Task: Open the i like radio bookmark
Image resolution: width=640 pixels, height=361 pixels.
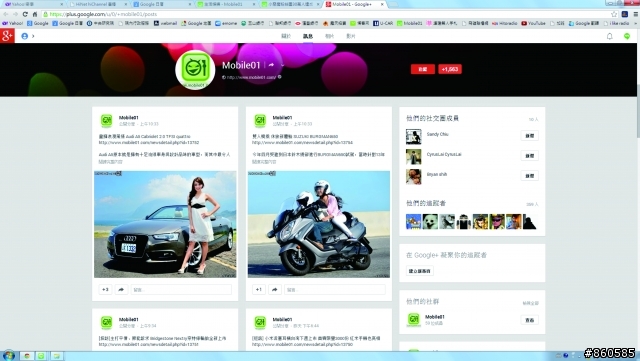Action: 616,23
